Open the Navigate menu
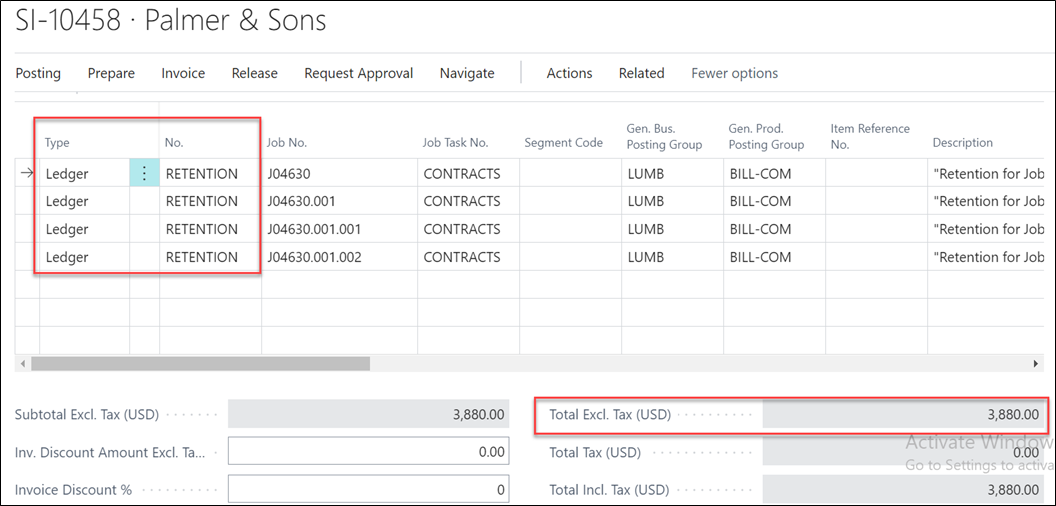 click(x=467, y=73)
